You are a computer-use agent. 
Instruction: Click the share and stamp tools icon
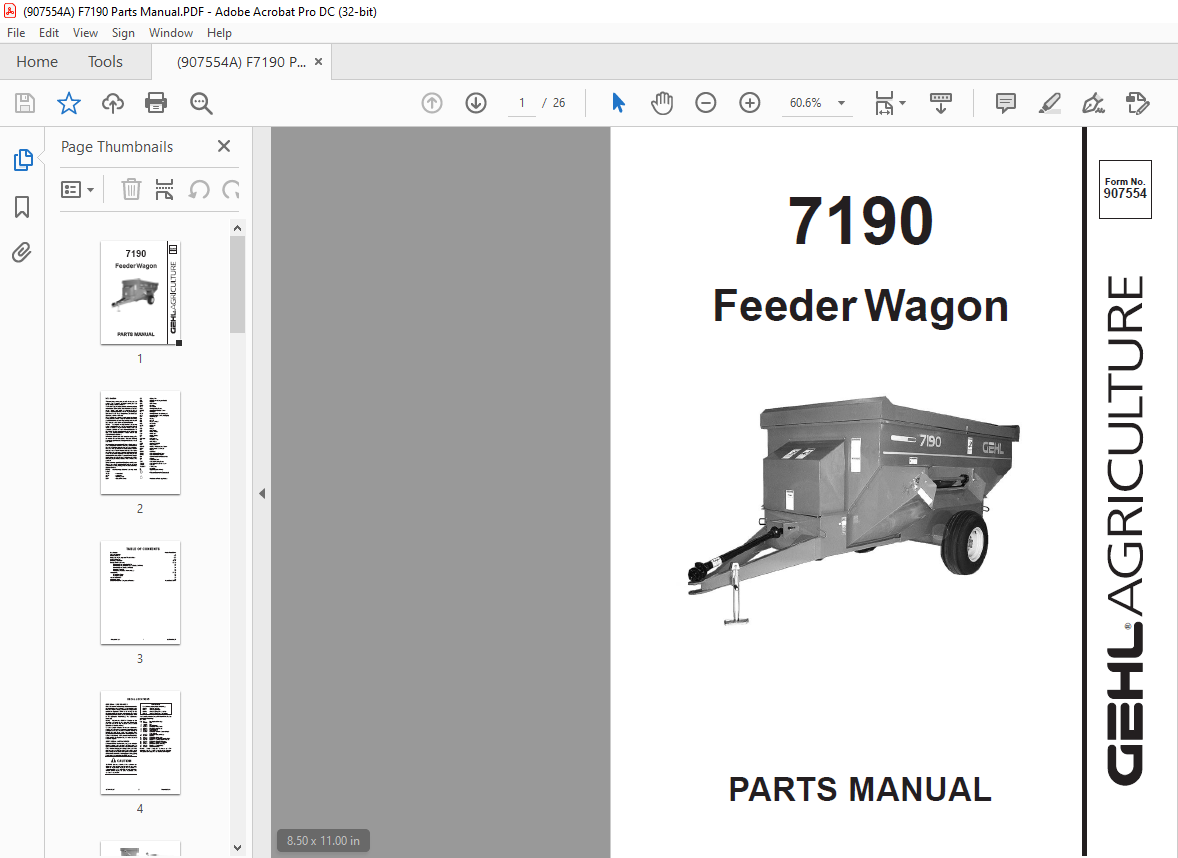point(1137,103)
